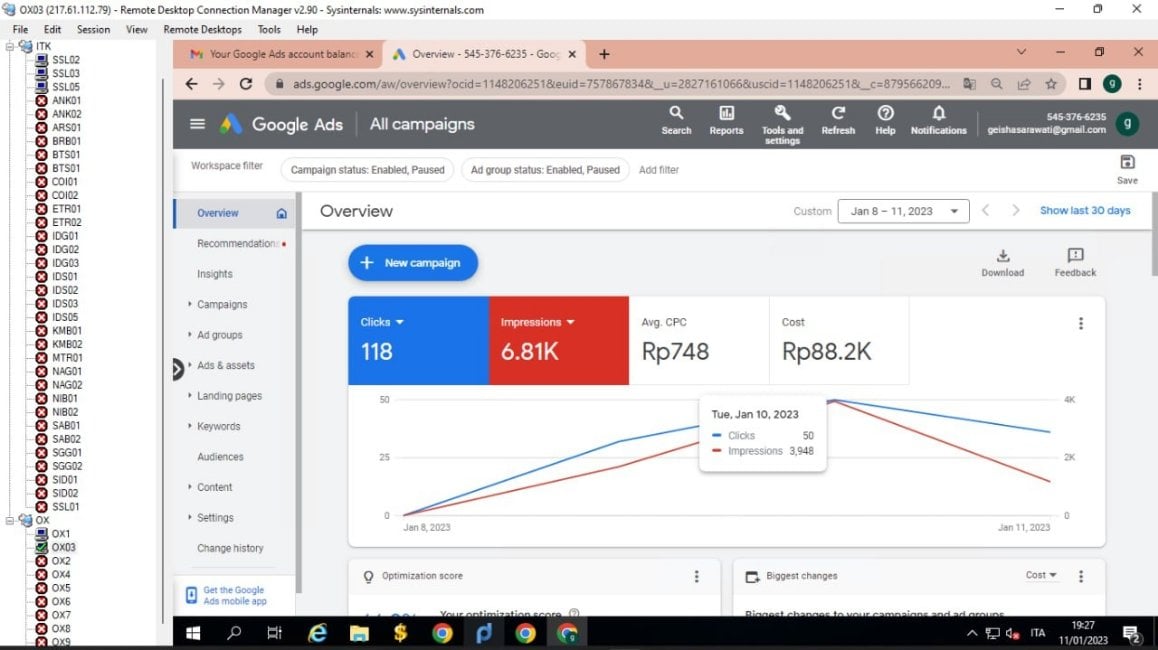Screen dimensions: 1158x650
Task: Share this page icon in address bar
Action: [x=1024, y=84]
